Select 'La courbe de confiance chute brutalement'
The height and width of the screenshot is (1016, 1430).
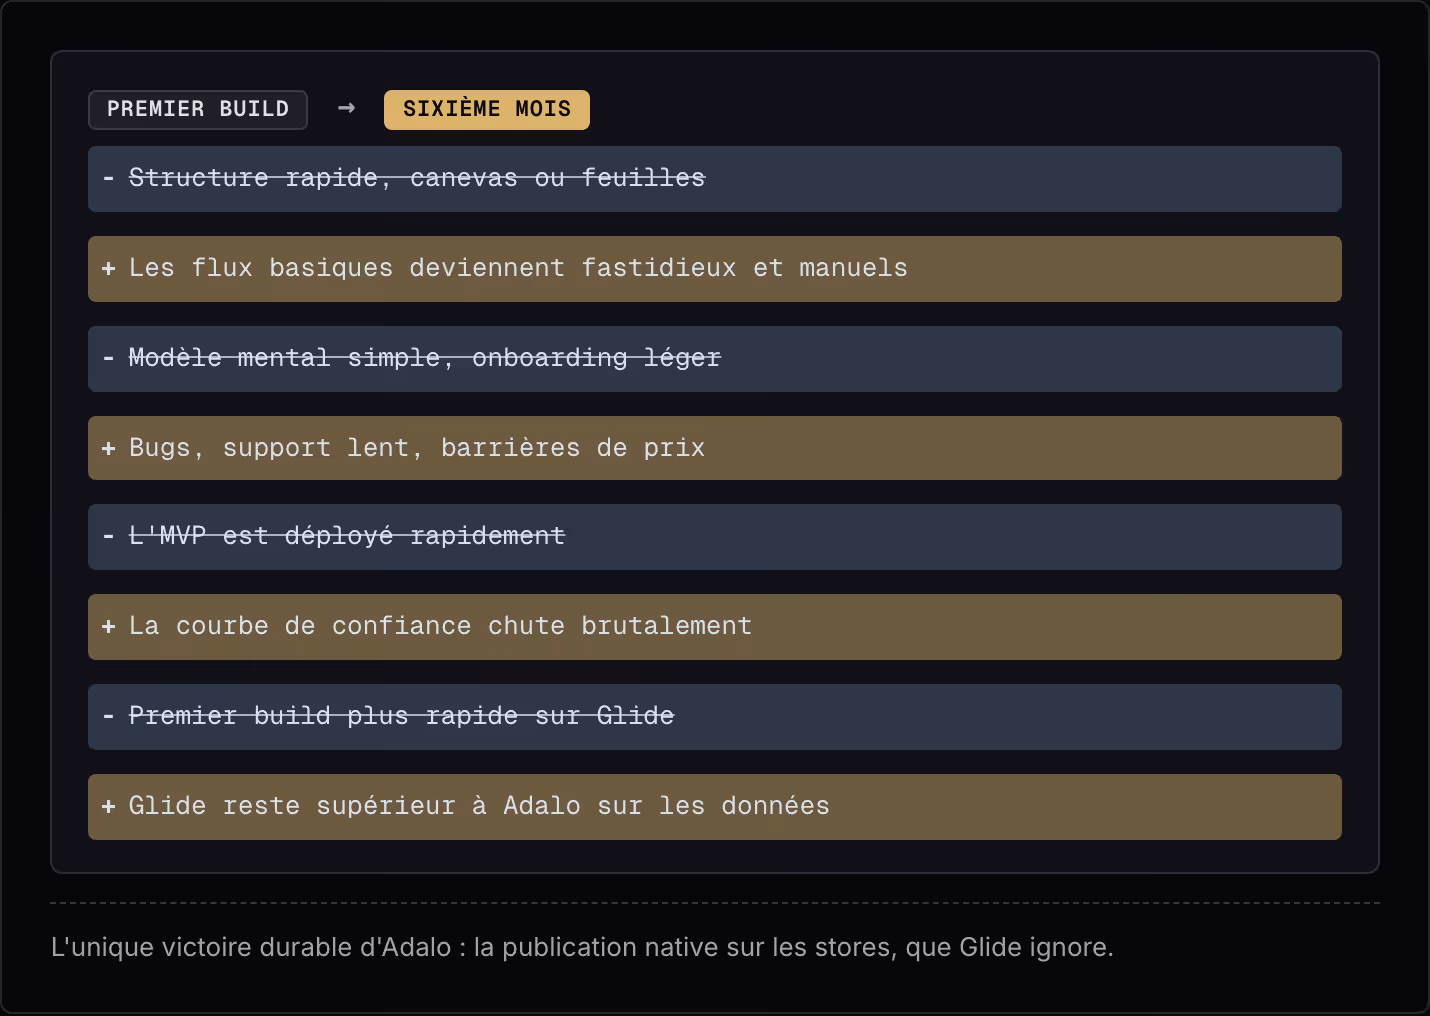click(715, 627)
